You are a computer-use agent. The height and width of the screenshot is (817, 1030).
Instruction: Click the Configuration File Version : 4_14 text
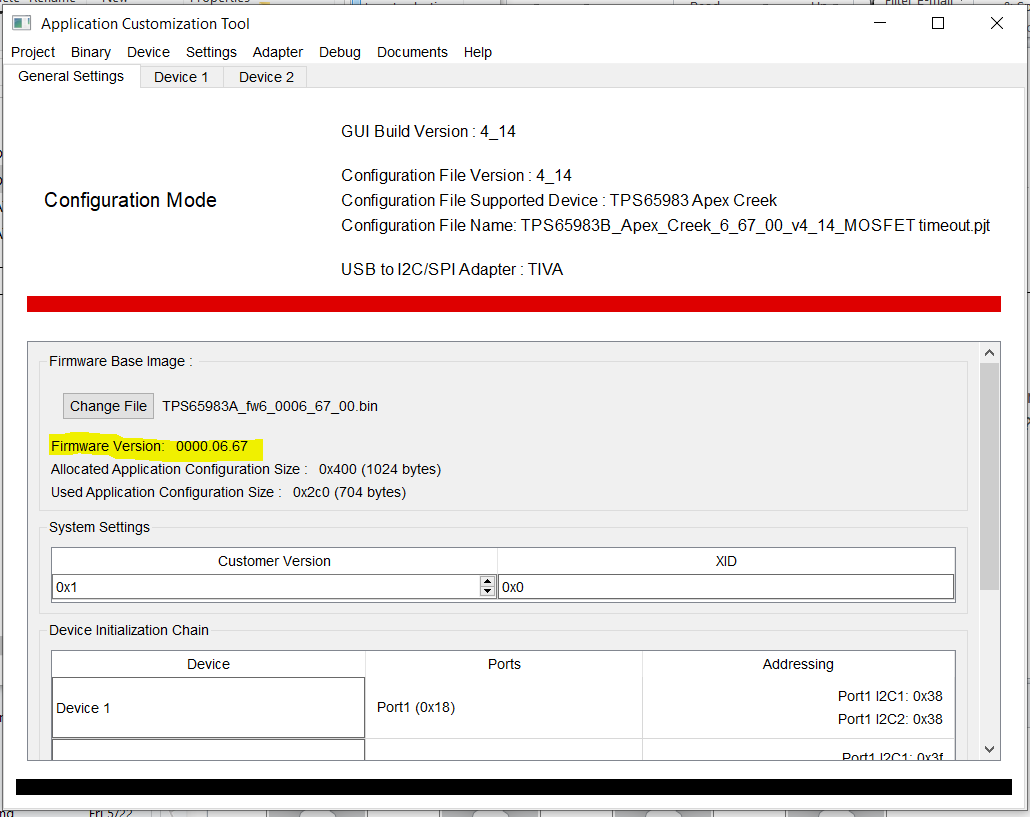click(457, 175)
